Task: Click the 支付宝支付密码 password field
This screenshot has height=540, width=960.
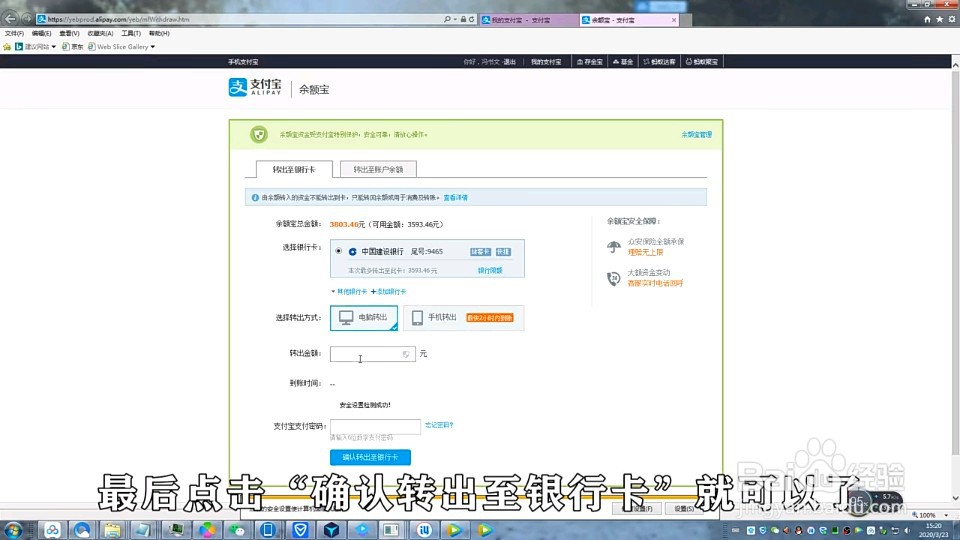Action: click(375, 426)
